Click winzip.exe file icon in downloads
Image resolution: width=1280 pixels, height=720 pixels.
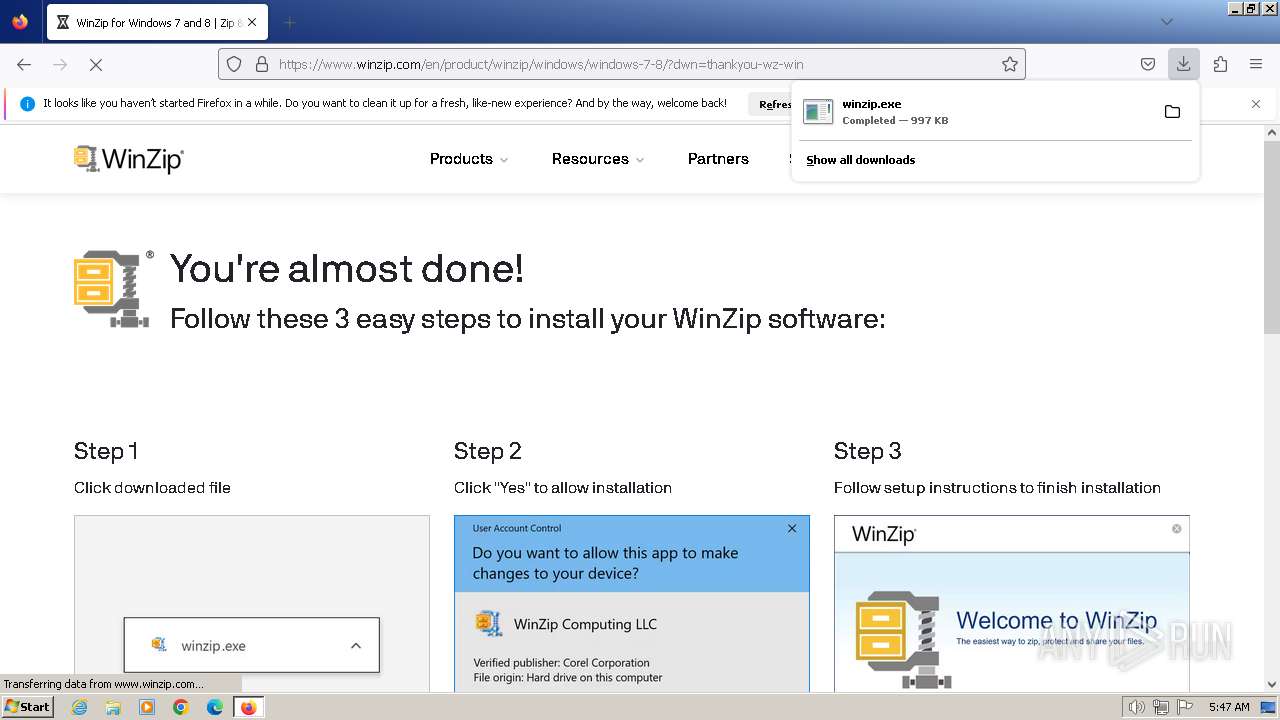point(818,111)
